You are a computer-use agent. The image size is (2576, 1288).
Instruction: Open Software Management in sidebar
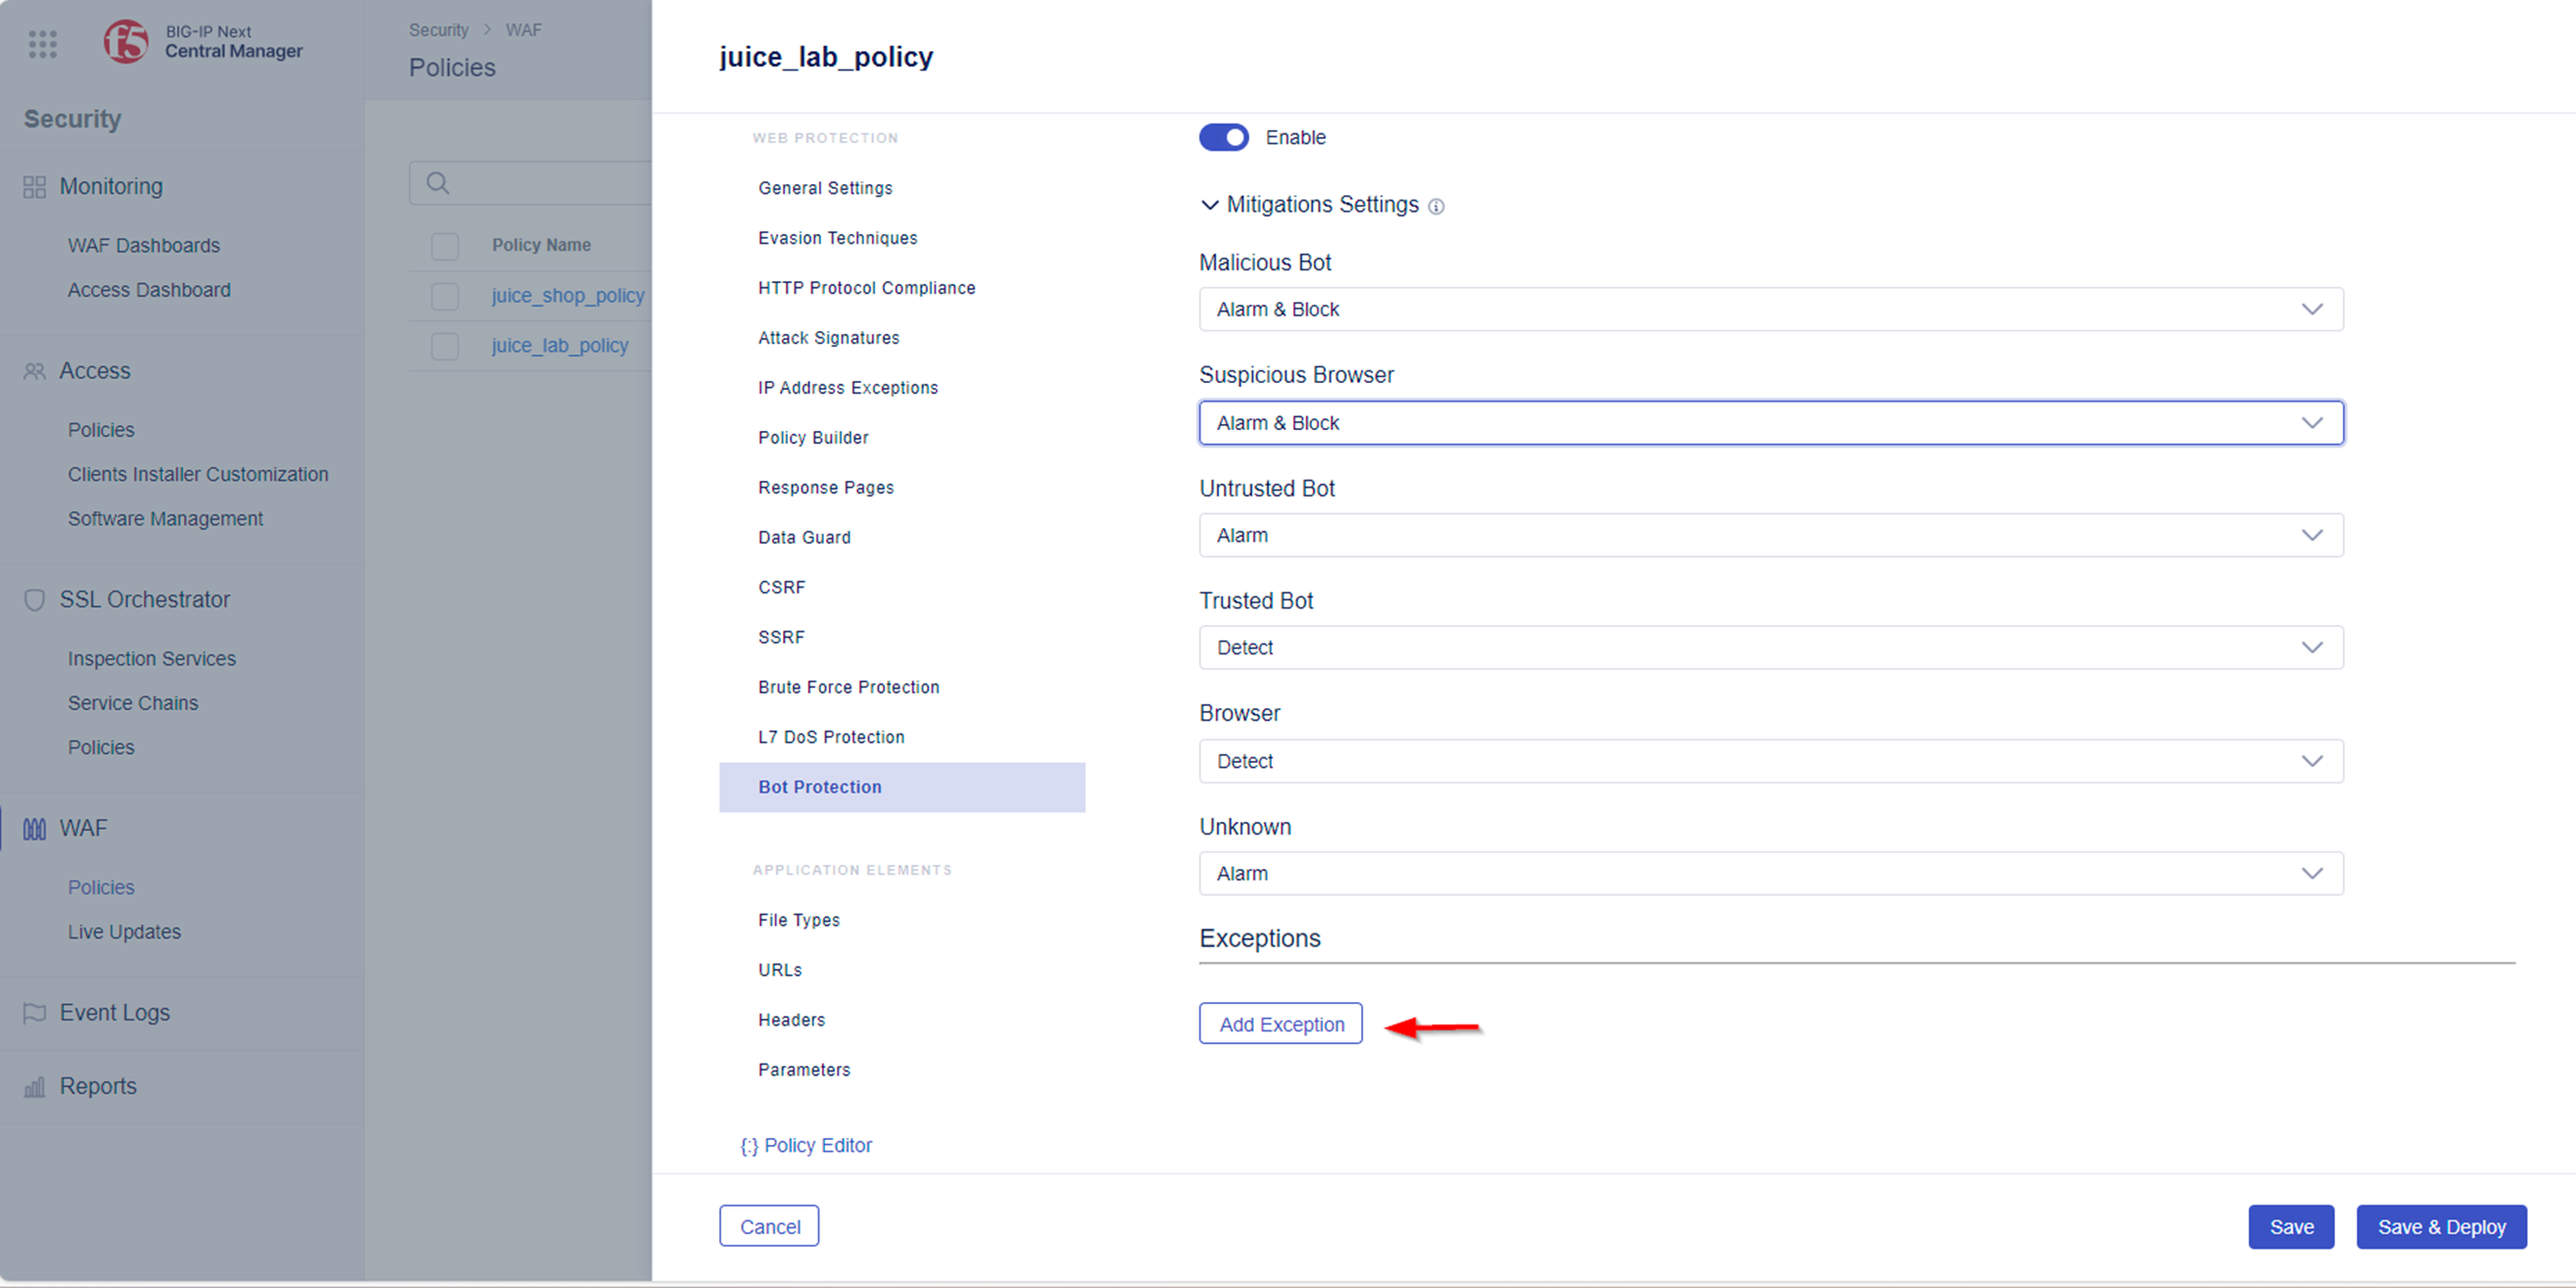click(x=165, y=519)
